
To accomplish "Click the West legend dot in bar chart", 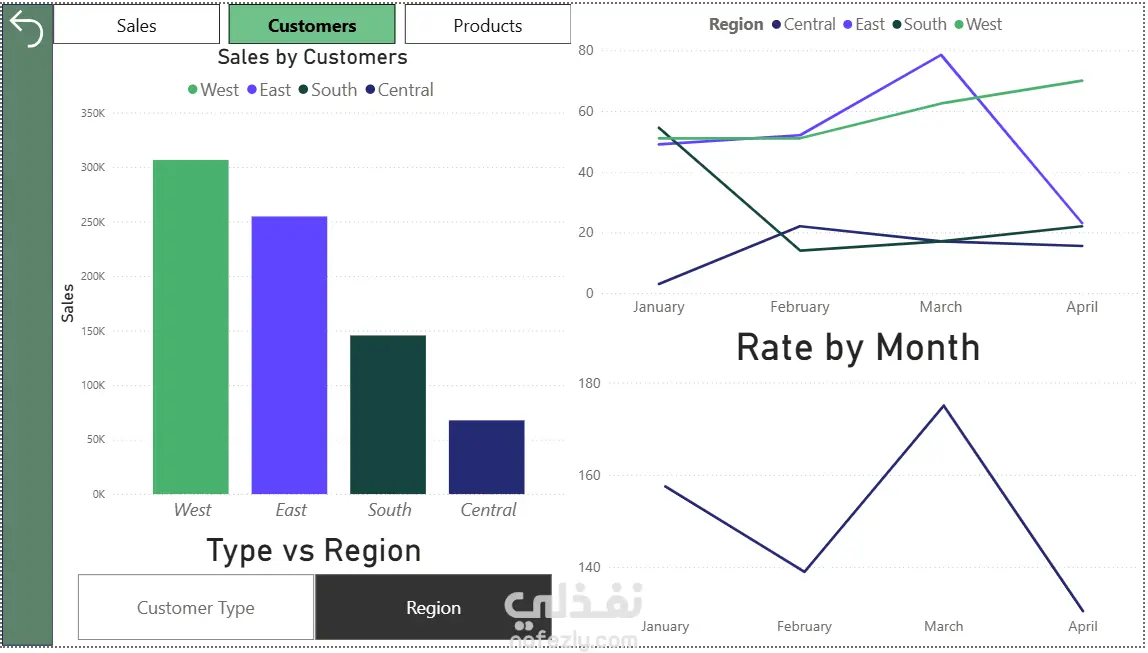I will pyautogui.click(x=193, y=89).
